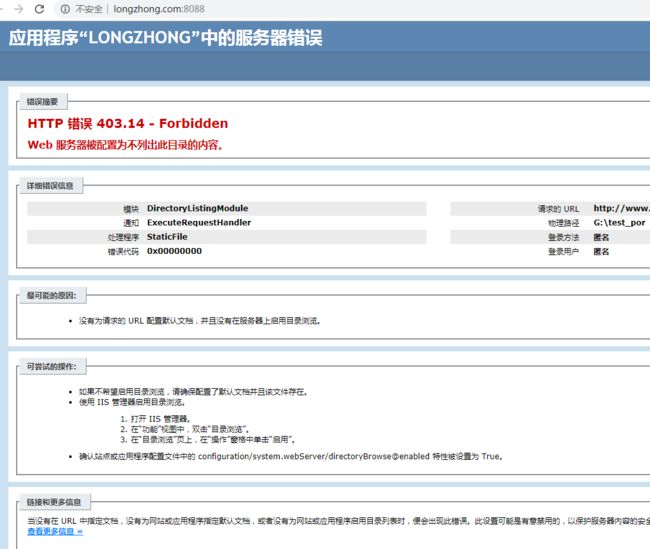650x549 pixels.
Task: Click the page title 应用程序“LONGZHONG”中的服务器错误
Action: click(165, 37)
